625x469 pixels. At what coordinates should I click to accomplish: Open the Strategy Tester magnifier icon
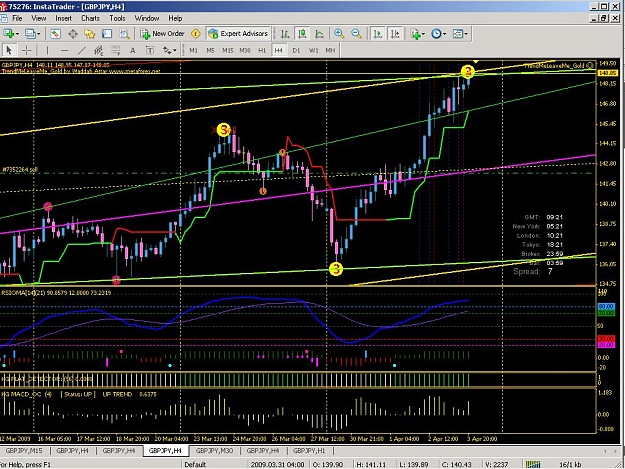coord(124,34)
